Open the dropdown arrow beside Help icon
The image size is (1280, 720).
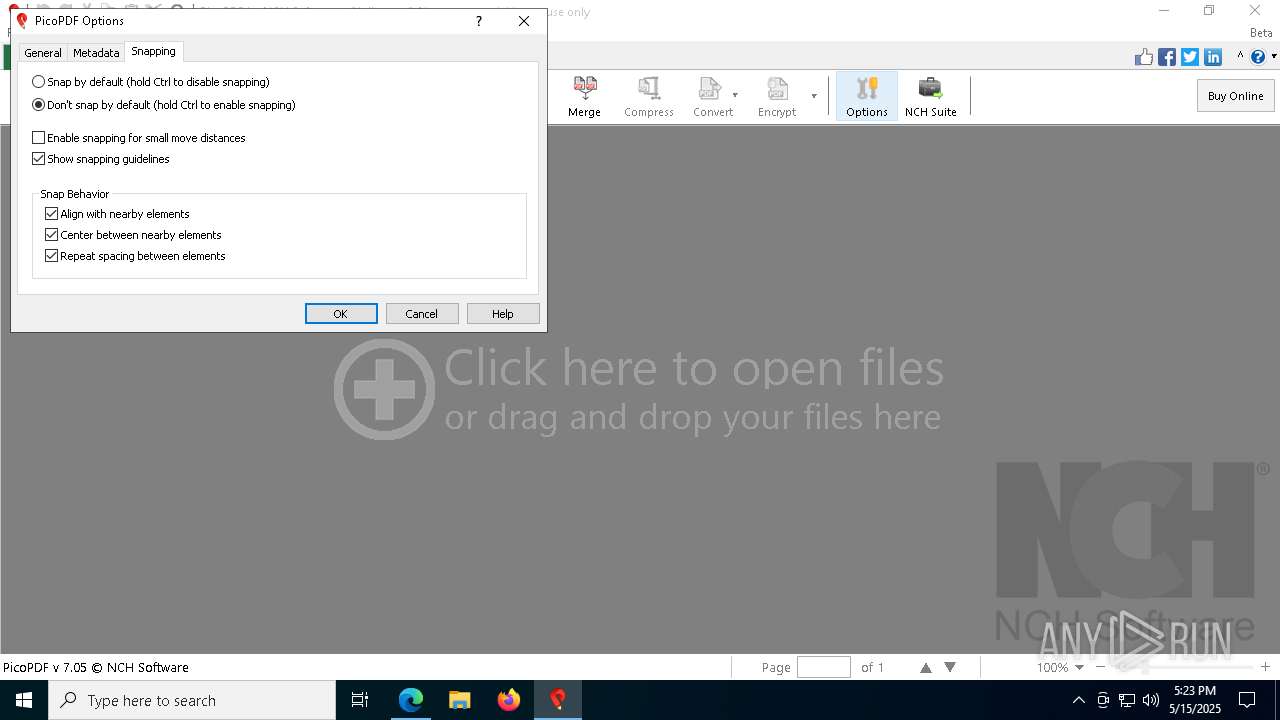point(1273,57)
